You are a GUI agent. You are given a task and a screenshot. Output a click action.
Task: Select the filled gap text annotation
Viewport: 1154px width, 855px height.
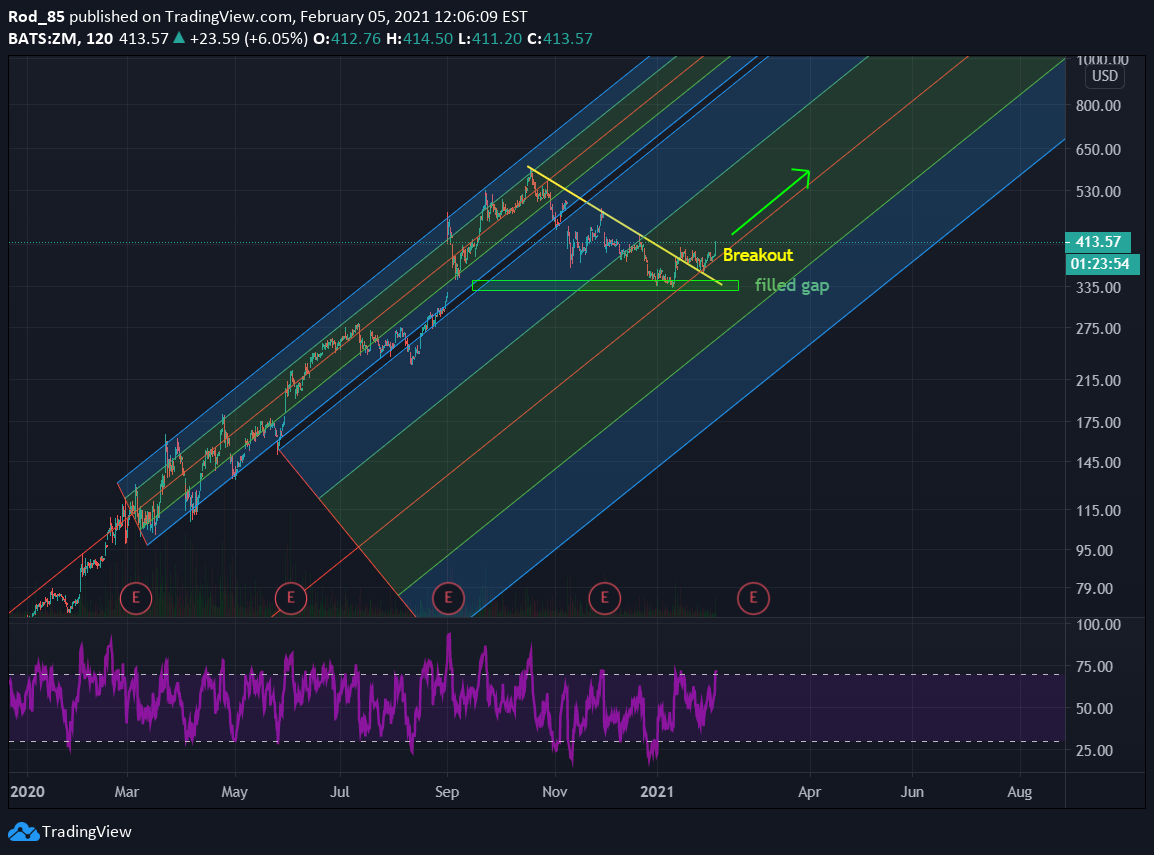click(x=792, y=285)
